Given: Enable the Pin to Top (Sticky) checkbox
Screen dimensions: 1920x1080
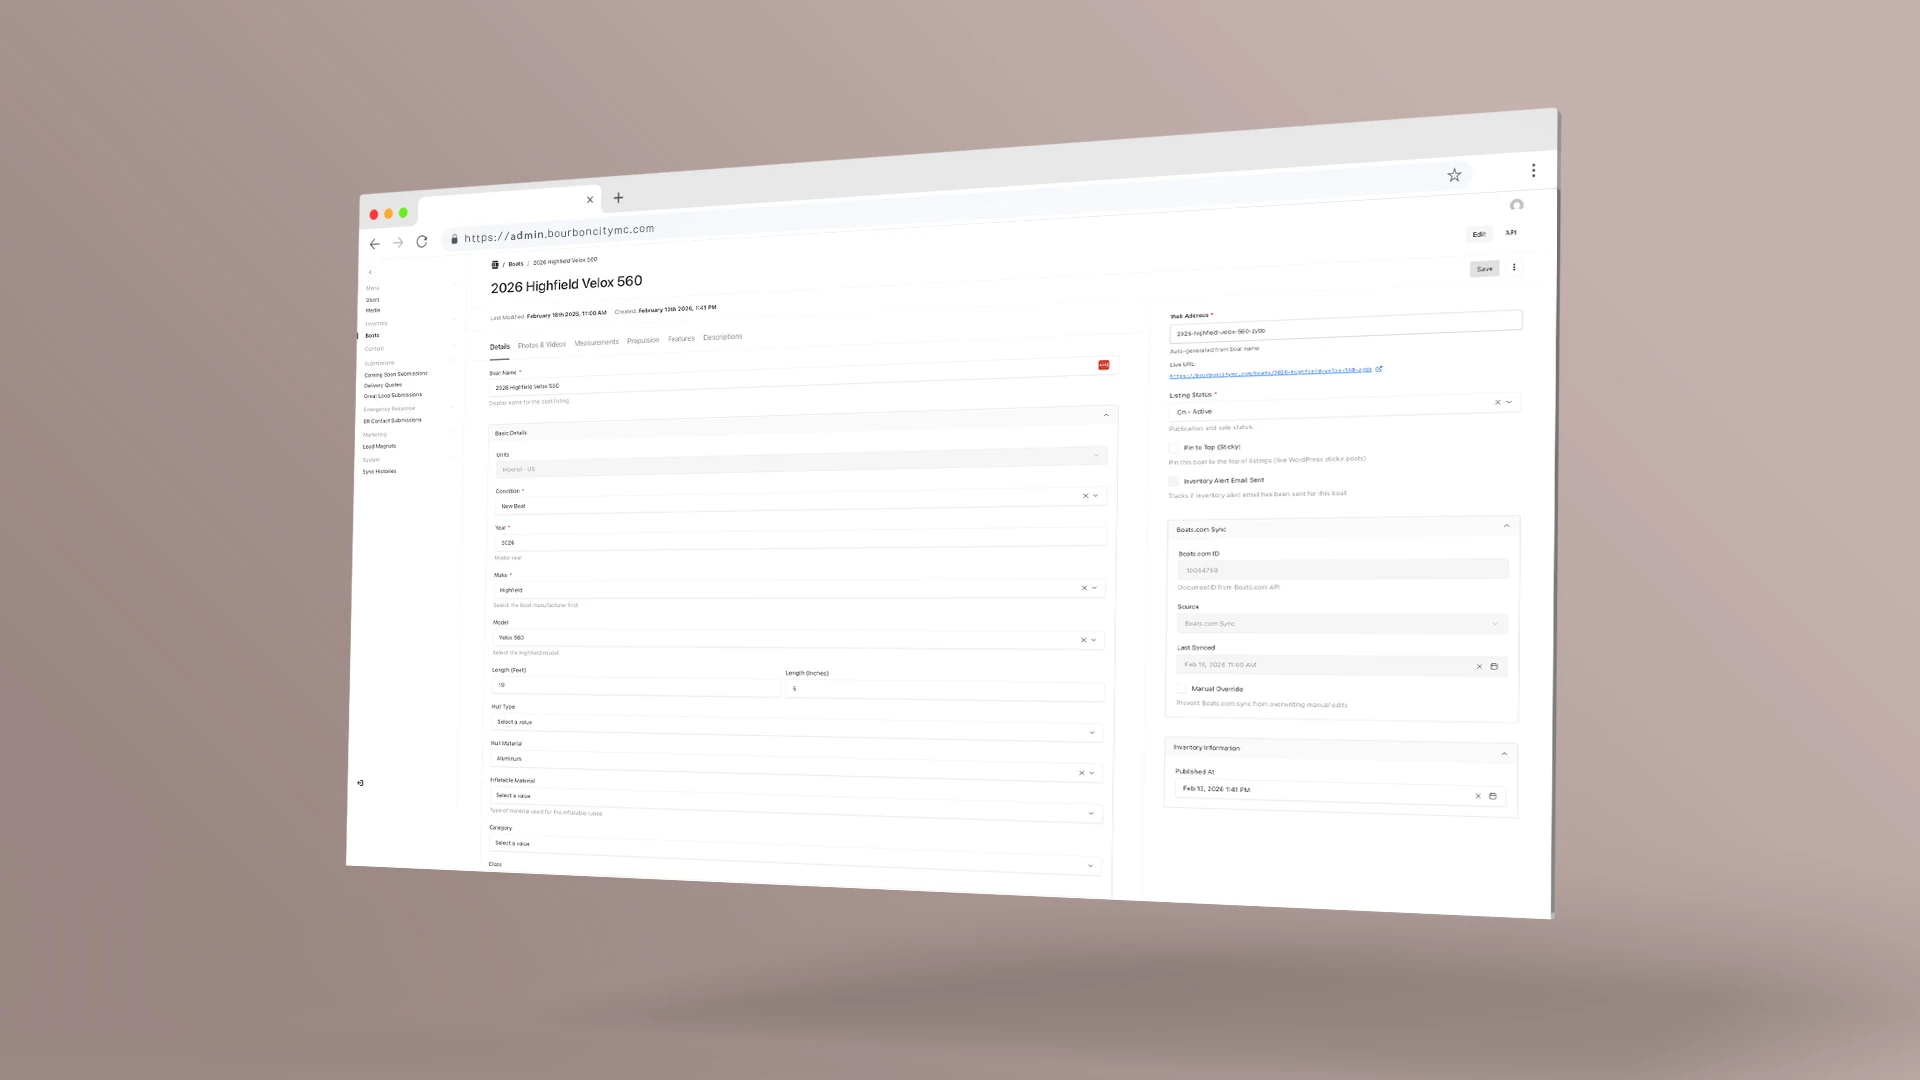Looking at the screenshot, I should click(x=1173, y=448).
